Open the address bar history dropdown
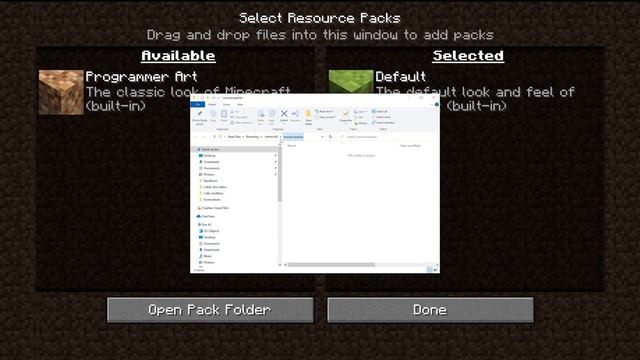The height and width of the screenshot is (360, 640). (322, 137)
